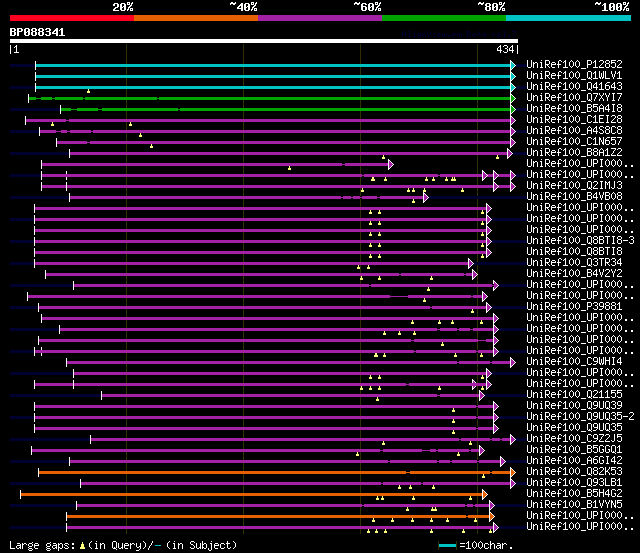This screenshot has height=553, width=640.
Task: Click the yellow gap marker icon in the legend
Action: click(x=82, y=545)
